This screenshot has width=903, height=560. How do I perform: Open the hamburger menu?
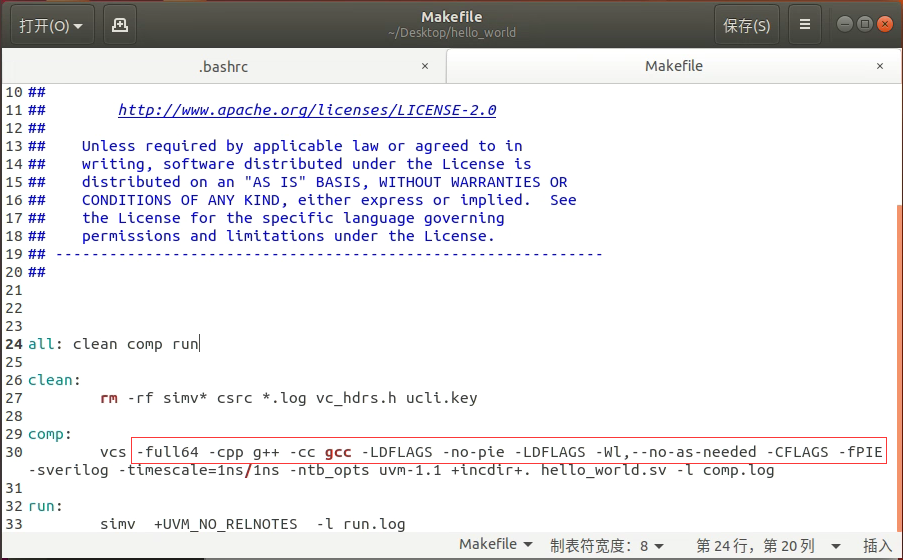[805, 25]
